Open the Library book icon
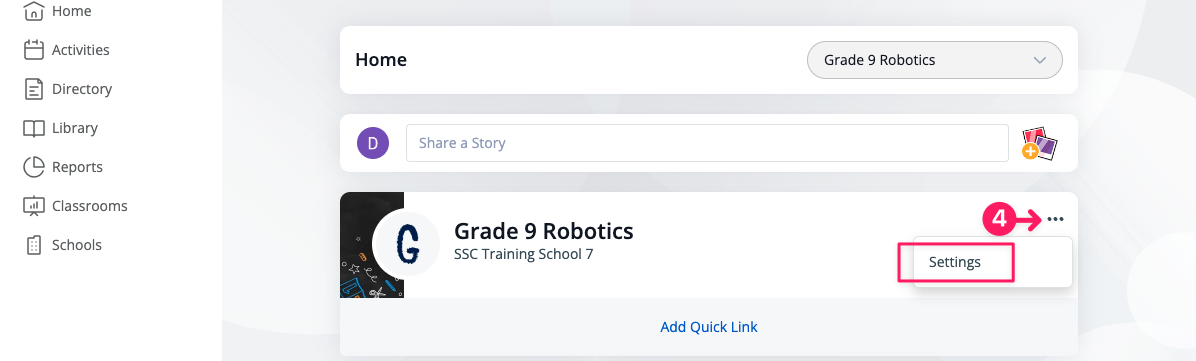 [x=34, y=128]
